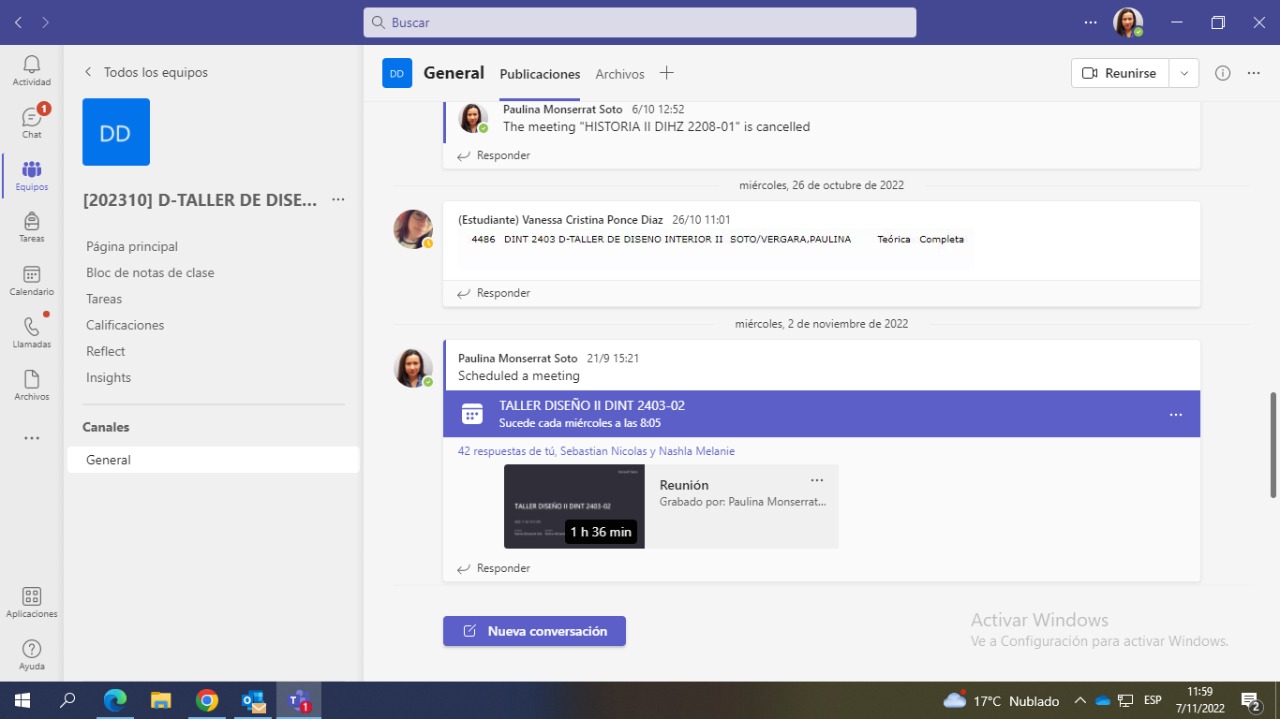Add a new tab with plus icon
The height and width of the screenshot is (719, 1280).
pyautogui.click(x=667, y=73)
